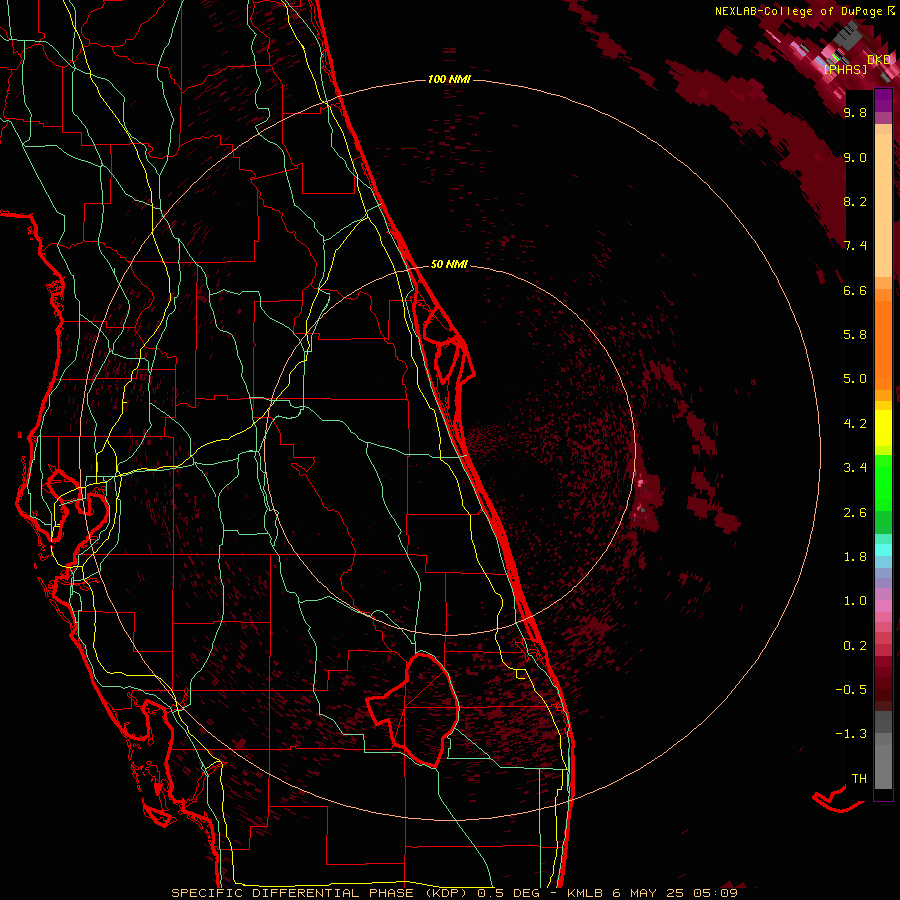Pick the purple top band on the color scale
Viewport: 900px width, 900px height.
pyautogui.click(x=883, y=101)
